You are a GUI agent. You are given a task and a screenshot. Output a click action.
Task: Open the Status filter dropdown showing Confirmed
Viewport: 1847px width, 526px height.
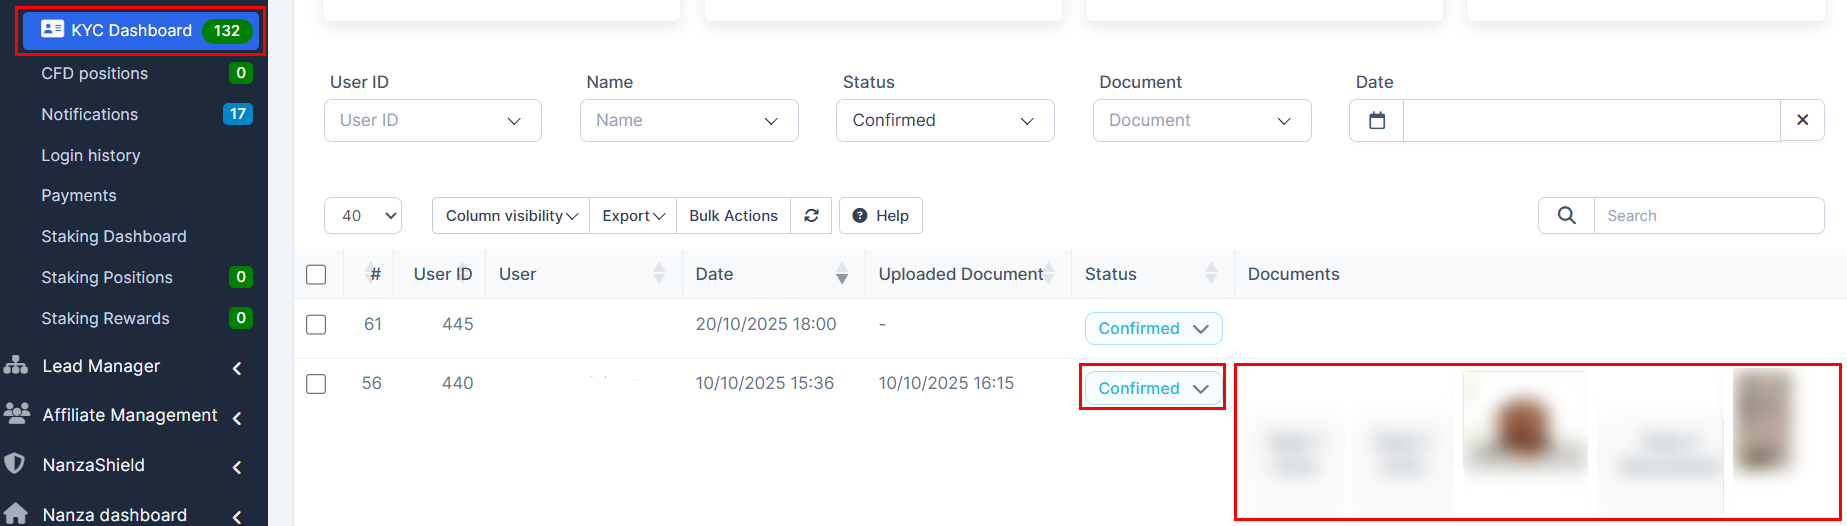click(x=945, y=120)
